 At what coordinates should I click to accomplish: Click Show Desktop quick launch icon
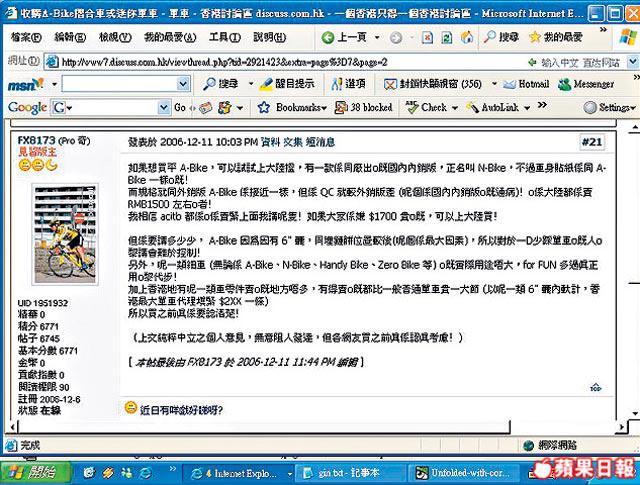tap(89, 473)
